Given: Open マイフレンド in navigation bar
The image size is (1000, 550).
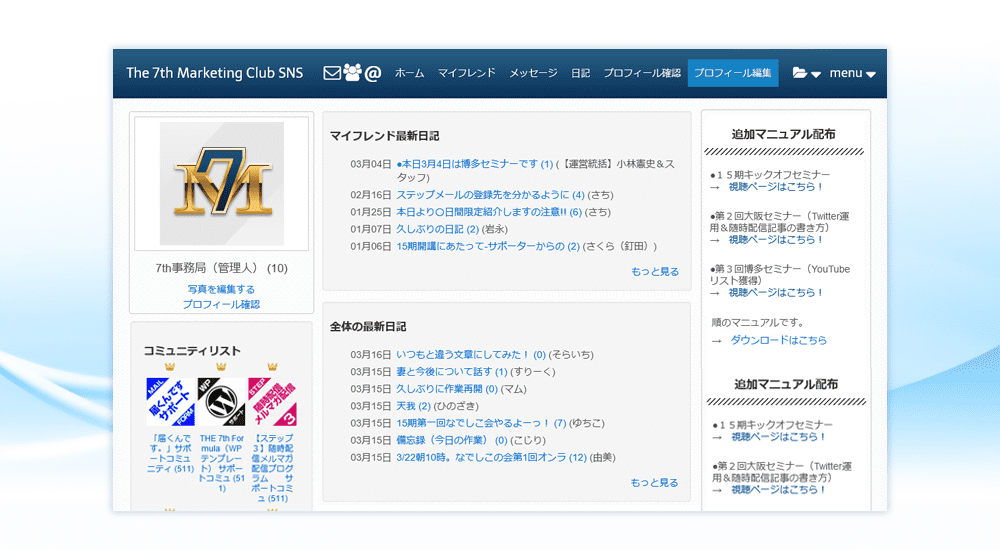Looking at the screenshot, I should (x=466, y=73).
